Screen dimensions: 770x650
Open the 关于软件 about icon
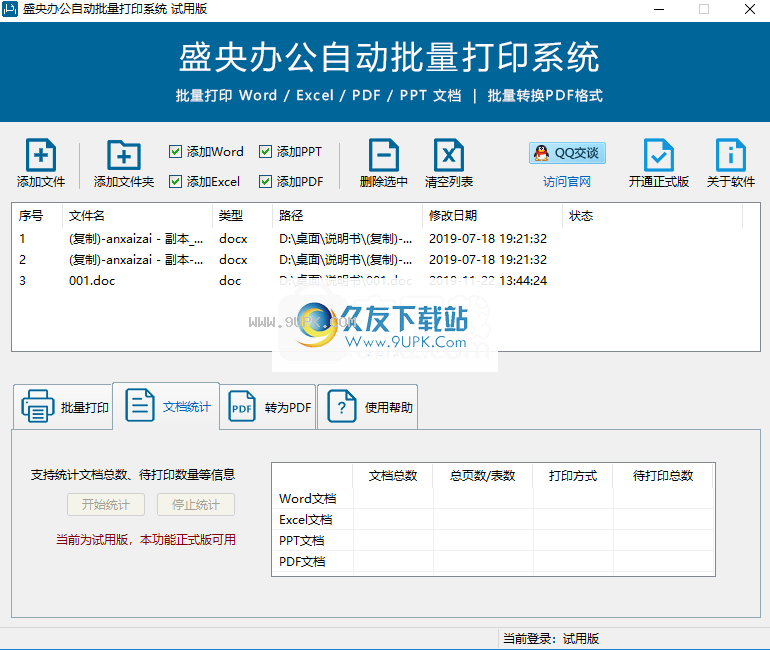(731, 156)
